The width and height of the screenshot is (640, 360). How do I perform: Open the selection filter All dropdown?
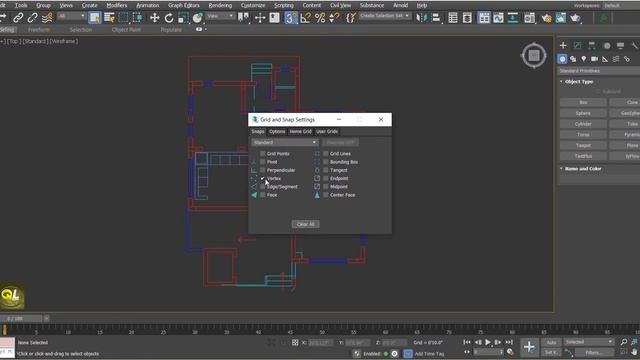click(71, 16)
